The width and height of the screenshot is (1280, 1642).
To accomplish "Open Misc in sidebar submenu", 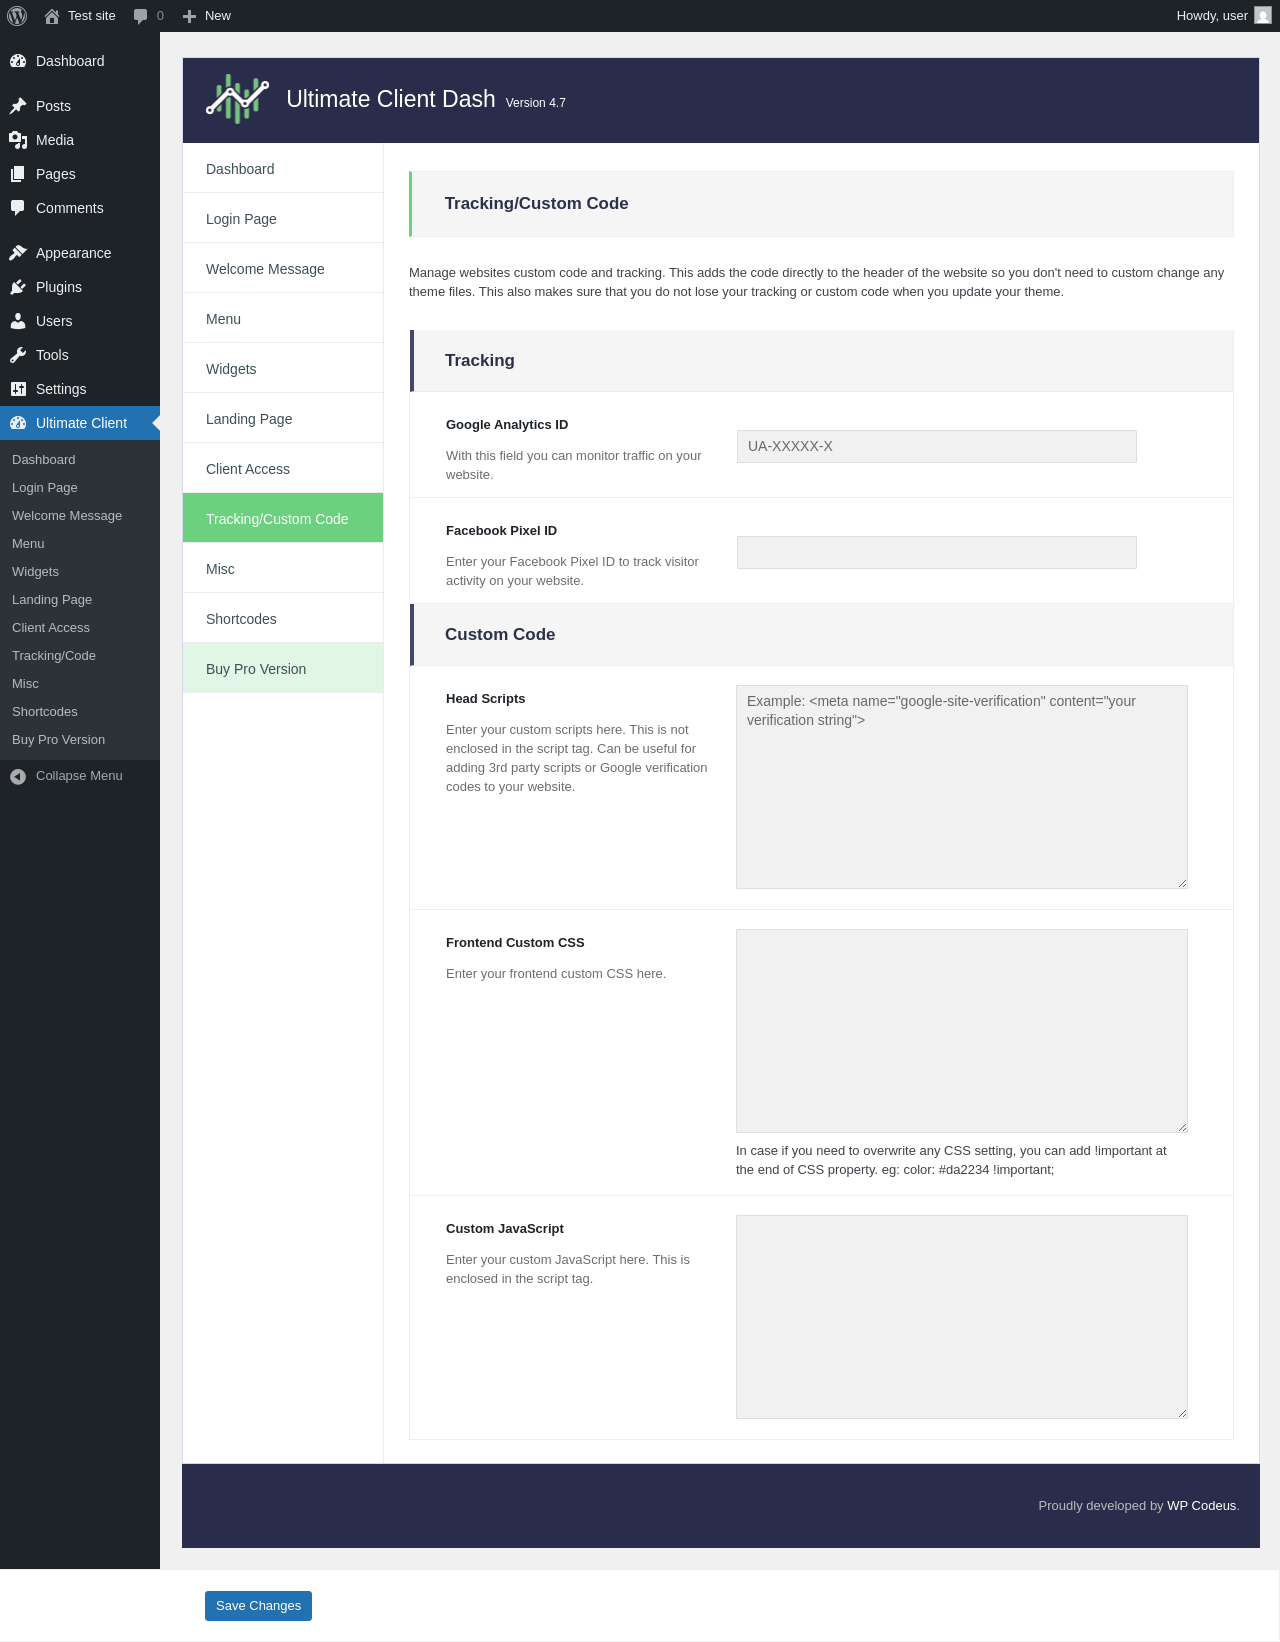I will (x=80, y=684).
